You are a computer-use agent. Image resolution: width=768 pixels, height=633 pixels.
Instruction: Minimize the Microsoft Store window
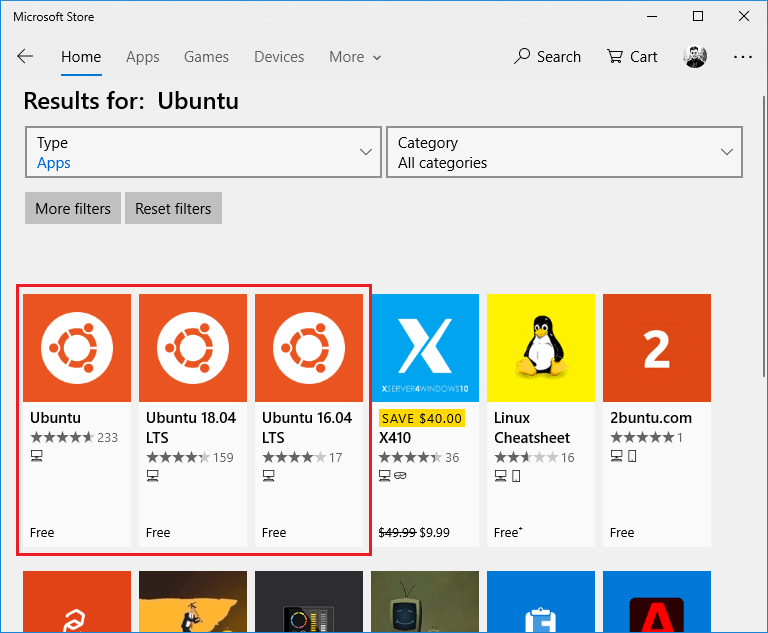652,16
